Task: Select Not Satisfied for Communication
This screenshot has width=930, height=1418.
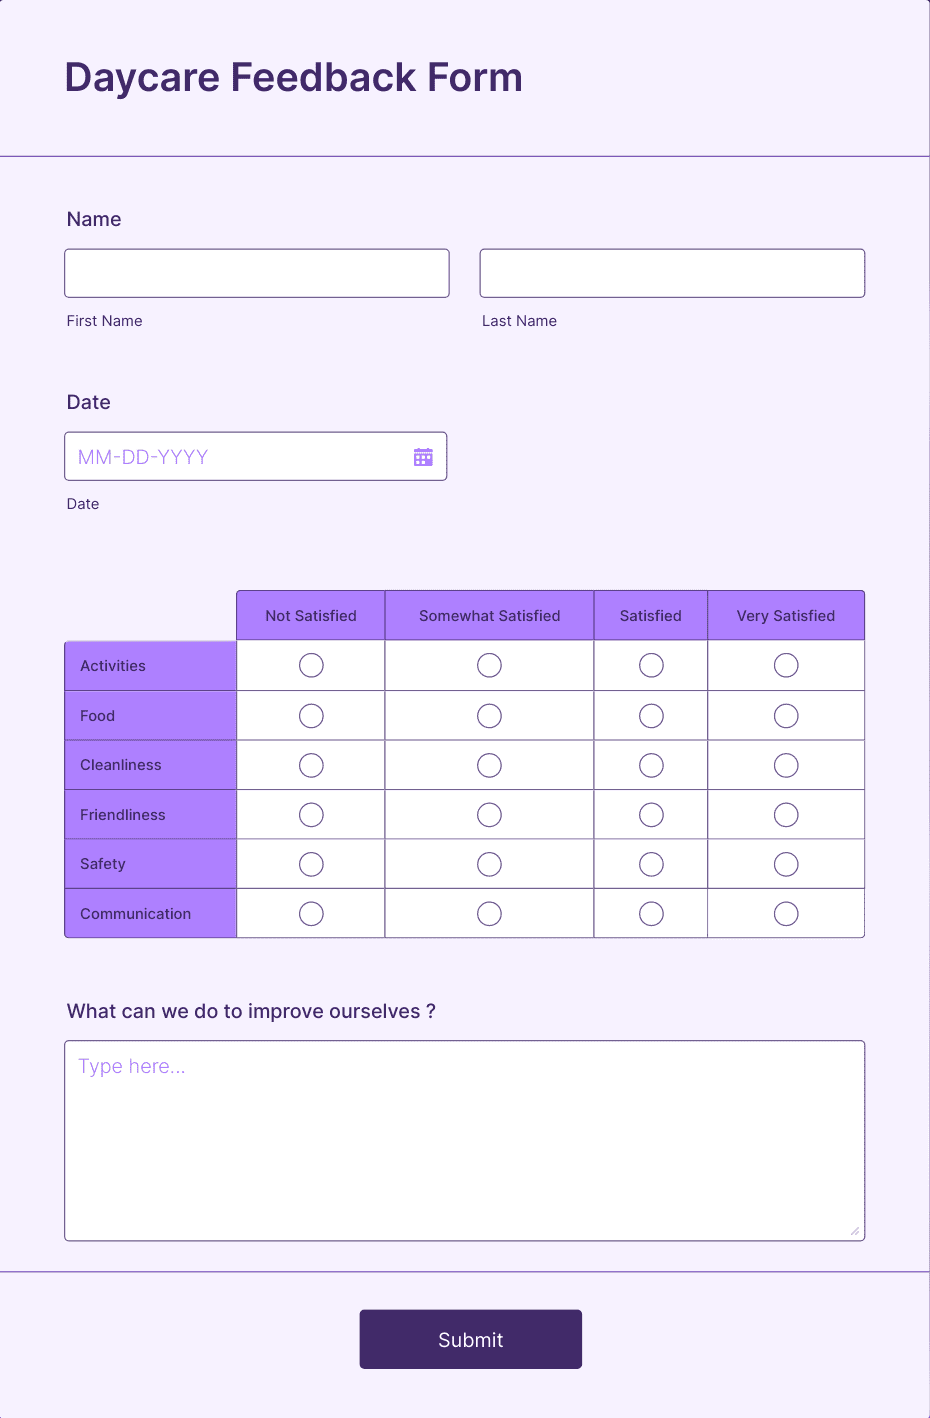Action: pos(310,913)
